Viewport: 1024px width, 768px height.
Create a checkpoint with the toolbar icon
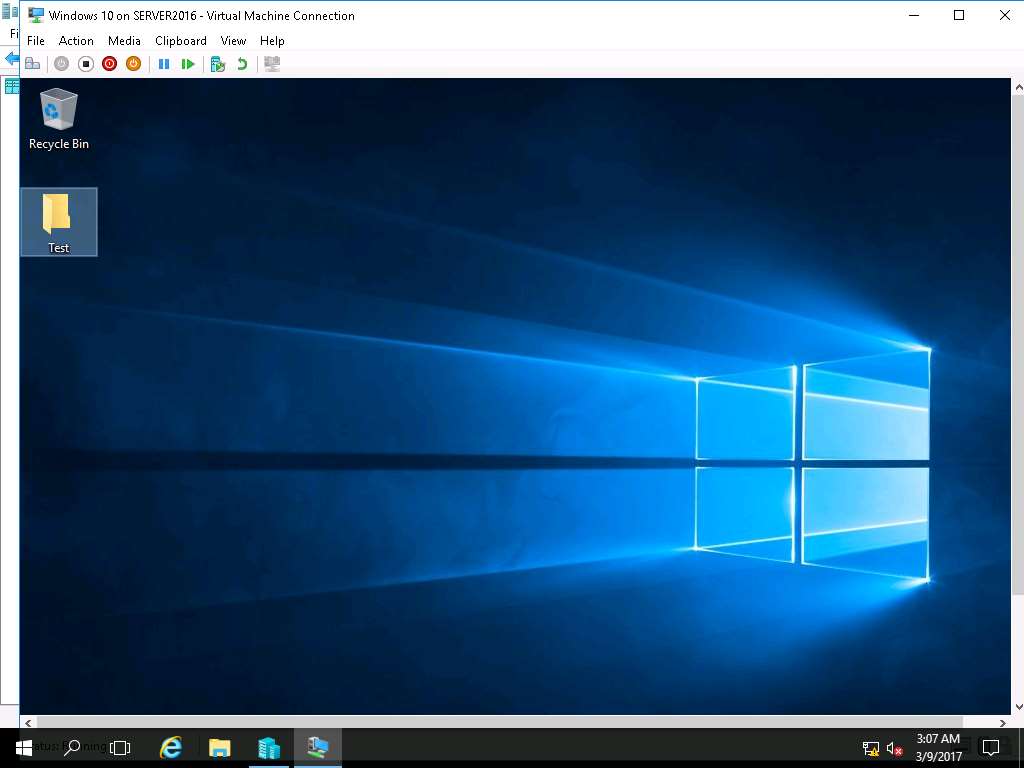point(218,64)
